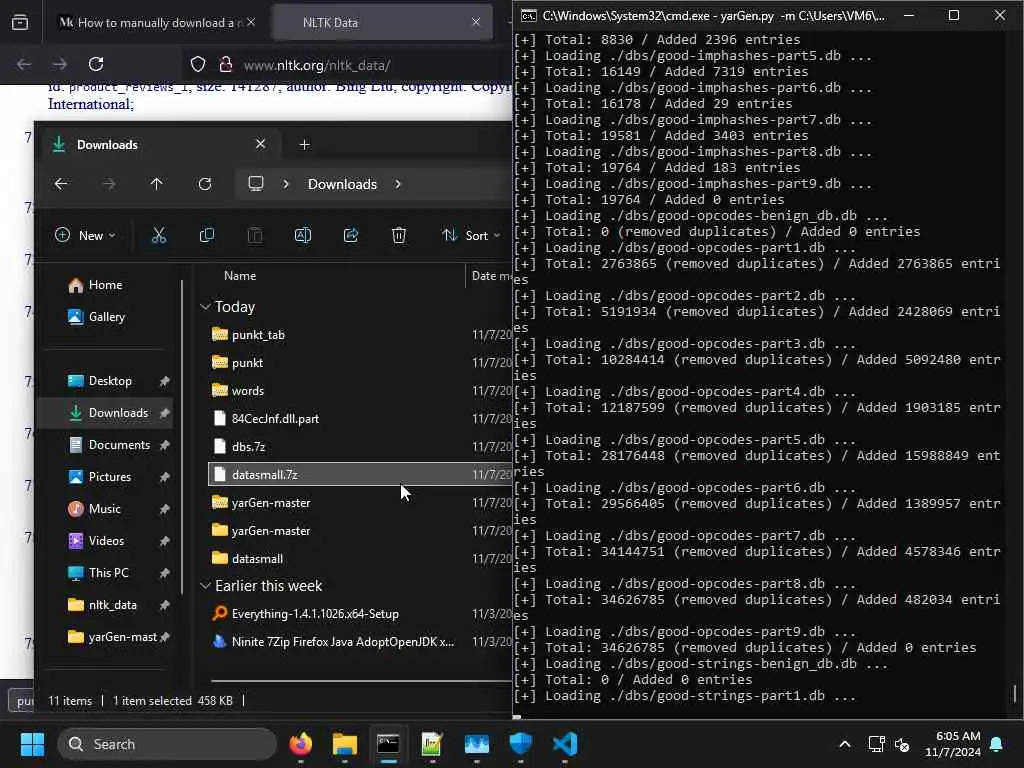Click the Firefox back arrow button
The height and width of the screenshot is (768, 1024).
point(24,64)
